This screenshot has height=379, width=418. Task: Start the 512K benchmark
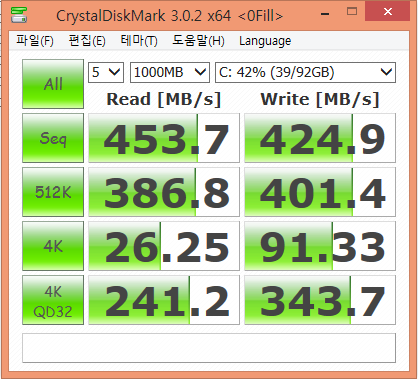(53, 192)
